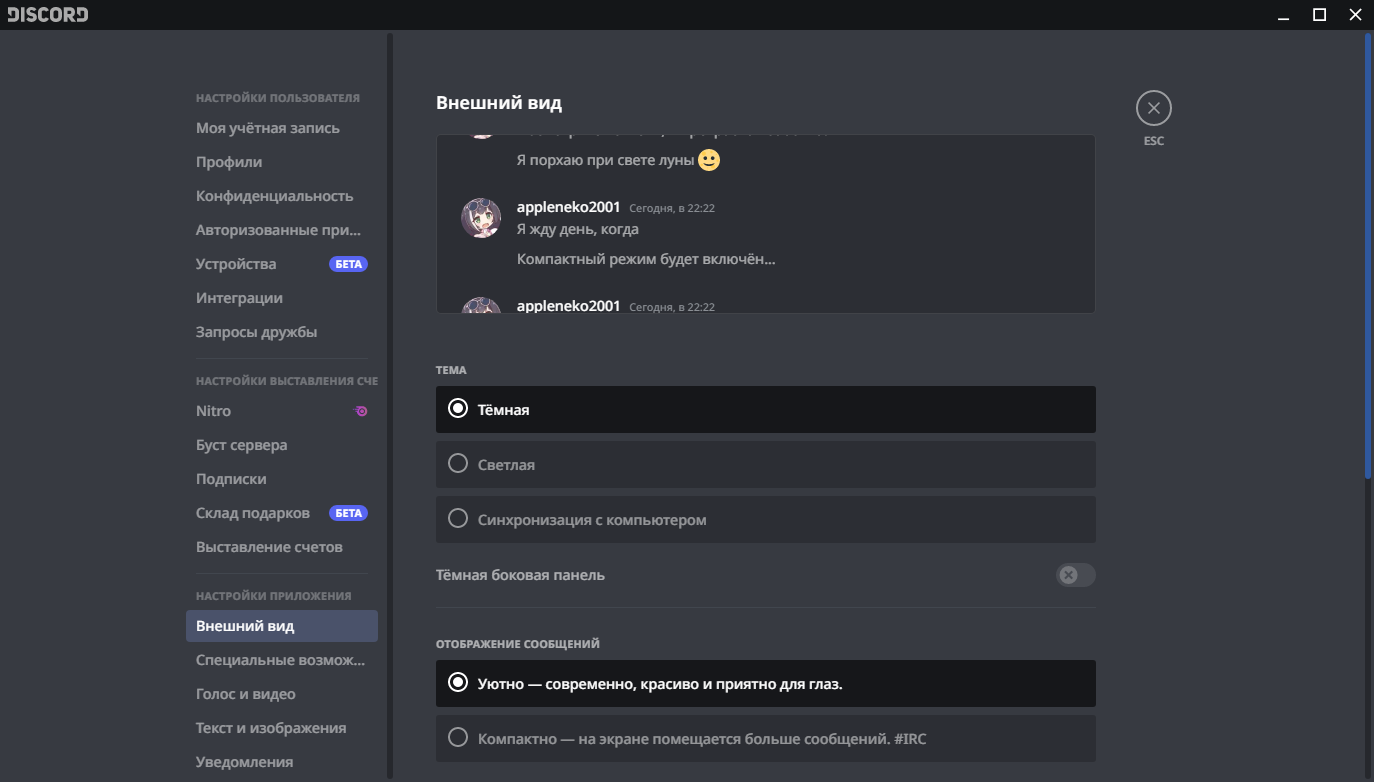Click the БЕТА badge next to Склад подарков
The width and height of the screenshot is (1374, 782).
coord(349,513)
